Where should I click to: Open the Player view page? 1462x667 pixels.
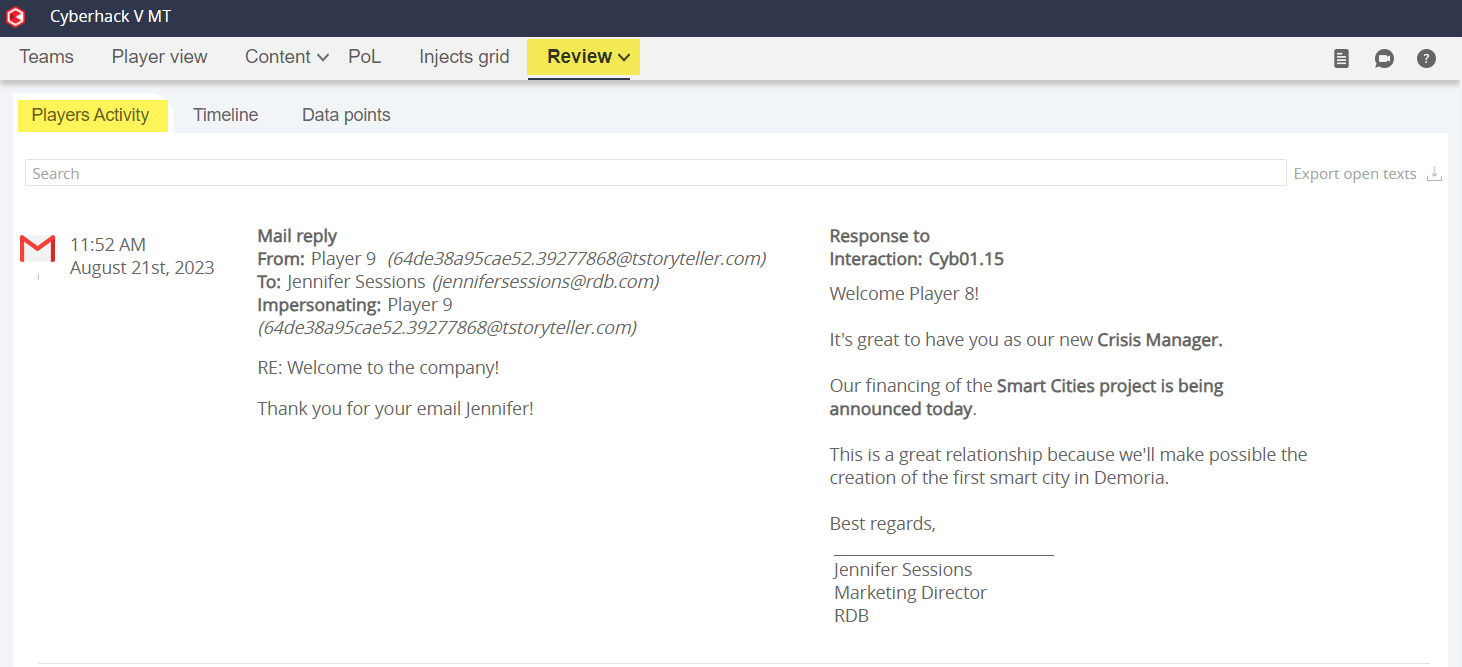[x=159, y=57]
